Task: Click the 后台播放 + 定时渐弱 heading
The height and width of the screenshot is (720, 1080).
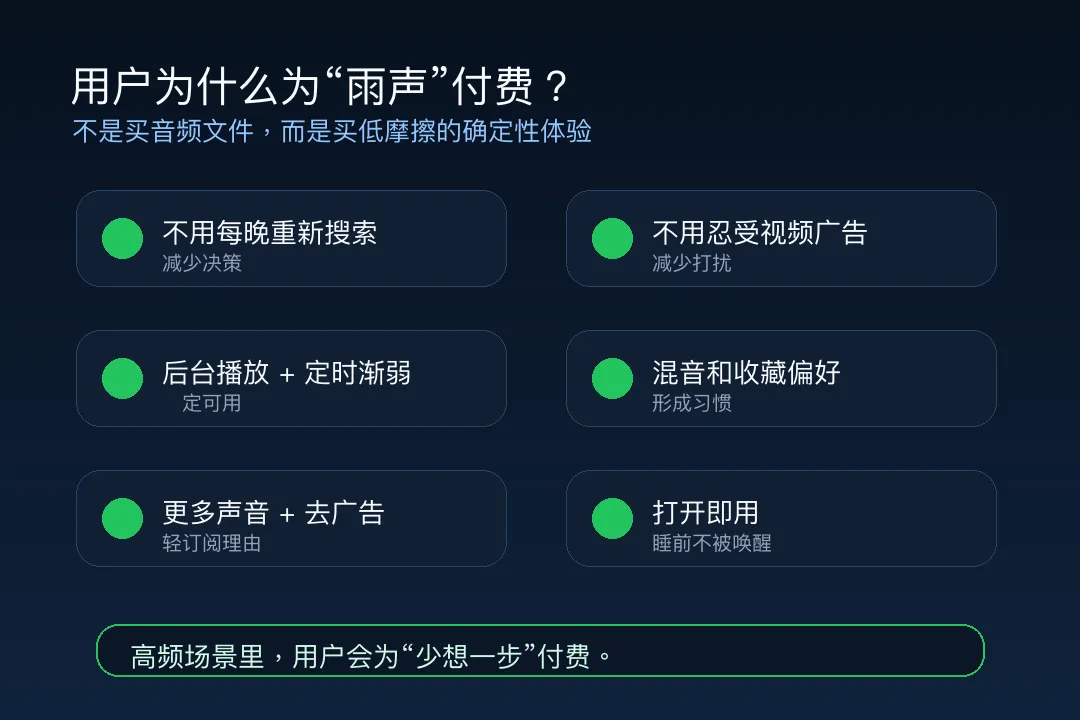Action: [287, 373]
